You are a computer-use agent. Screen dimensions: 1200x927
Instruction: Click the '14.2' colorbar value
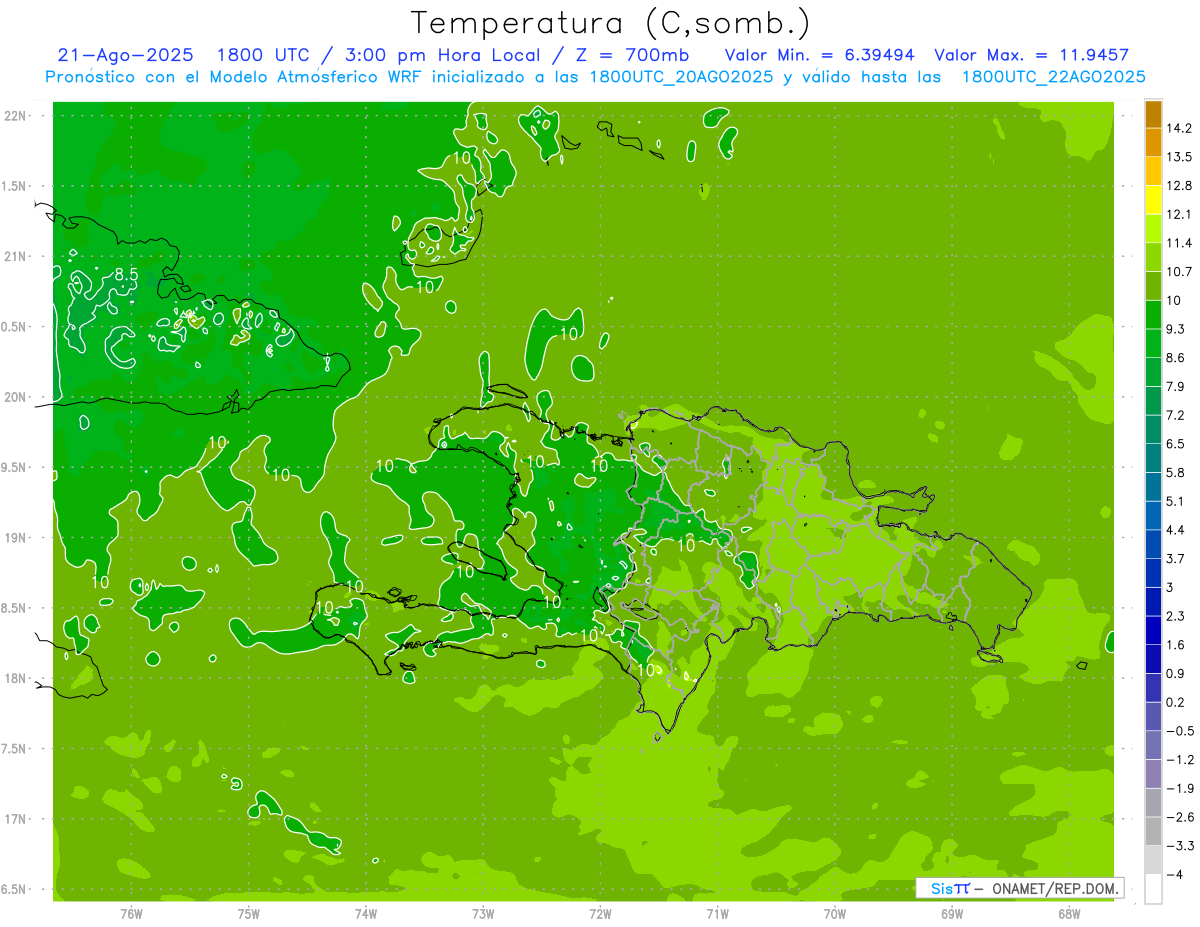pos(1179,128)
